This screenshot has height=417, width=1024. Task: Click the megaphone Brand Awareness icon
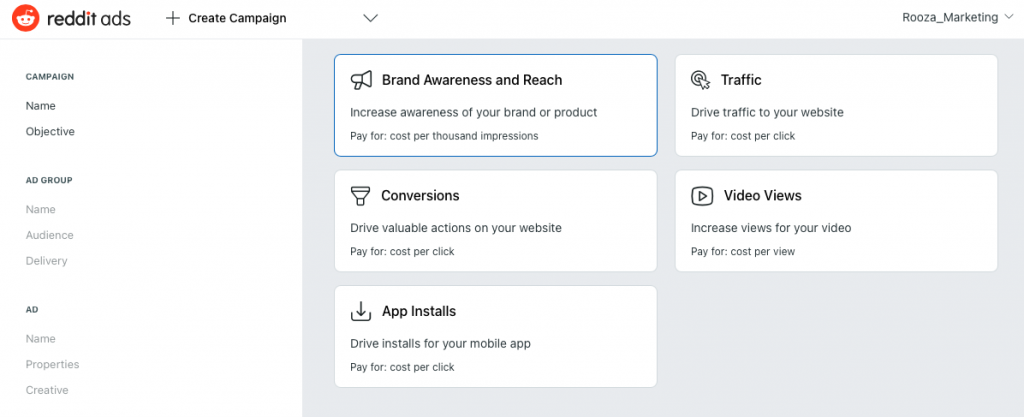point(361,80)
